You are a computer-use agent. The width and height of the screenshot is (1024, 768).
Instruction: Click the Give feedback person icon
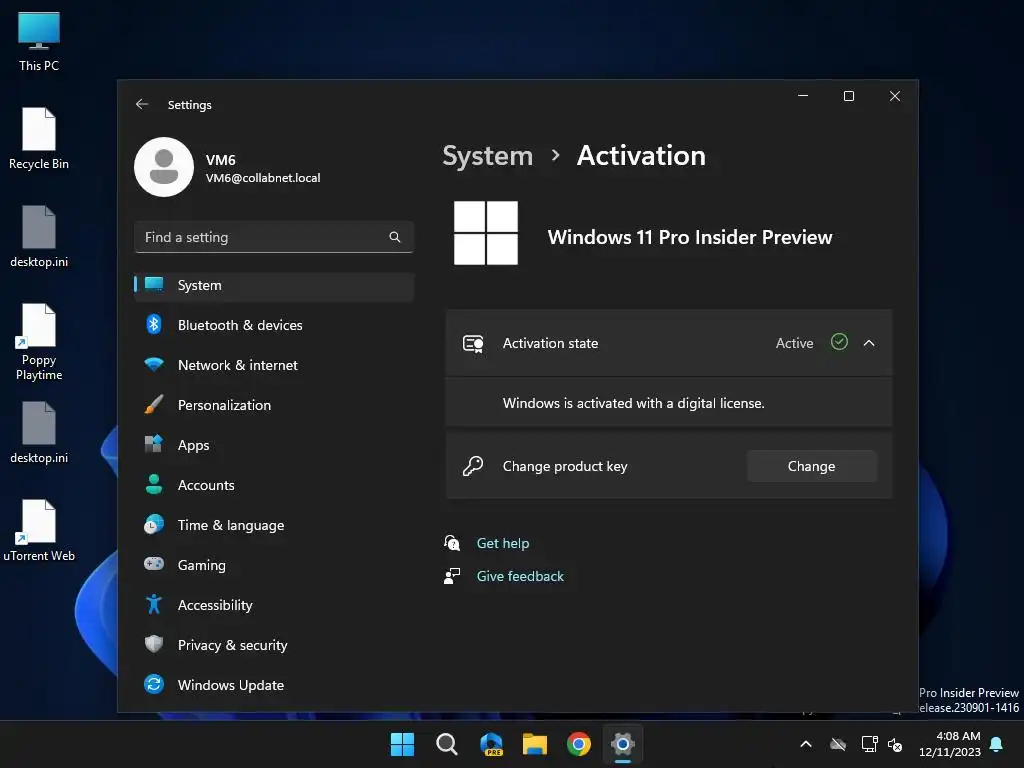point(452,576)
